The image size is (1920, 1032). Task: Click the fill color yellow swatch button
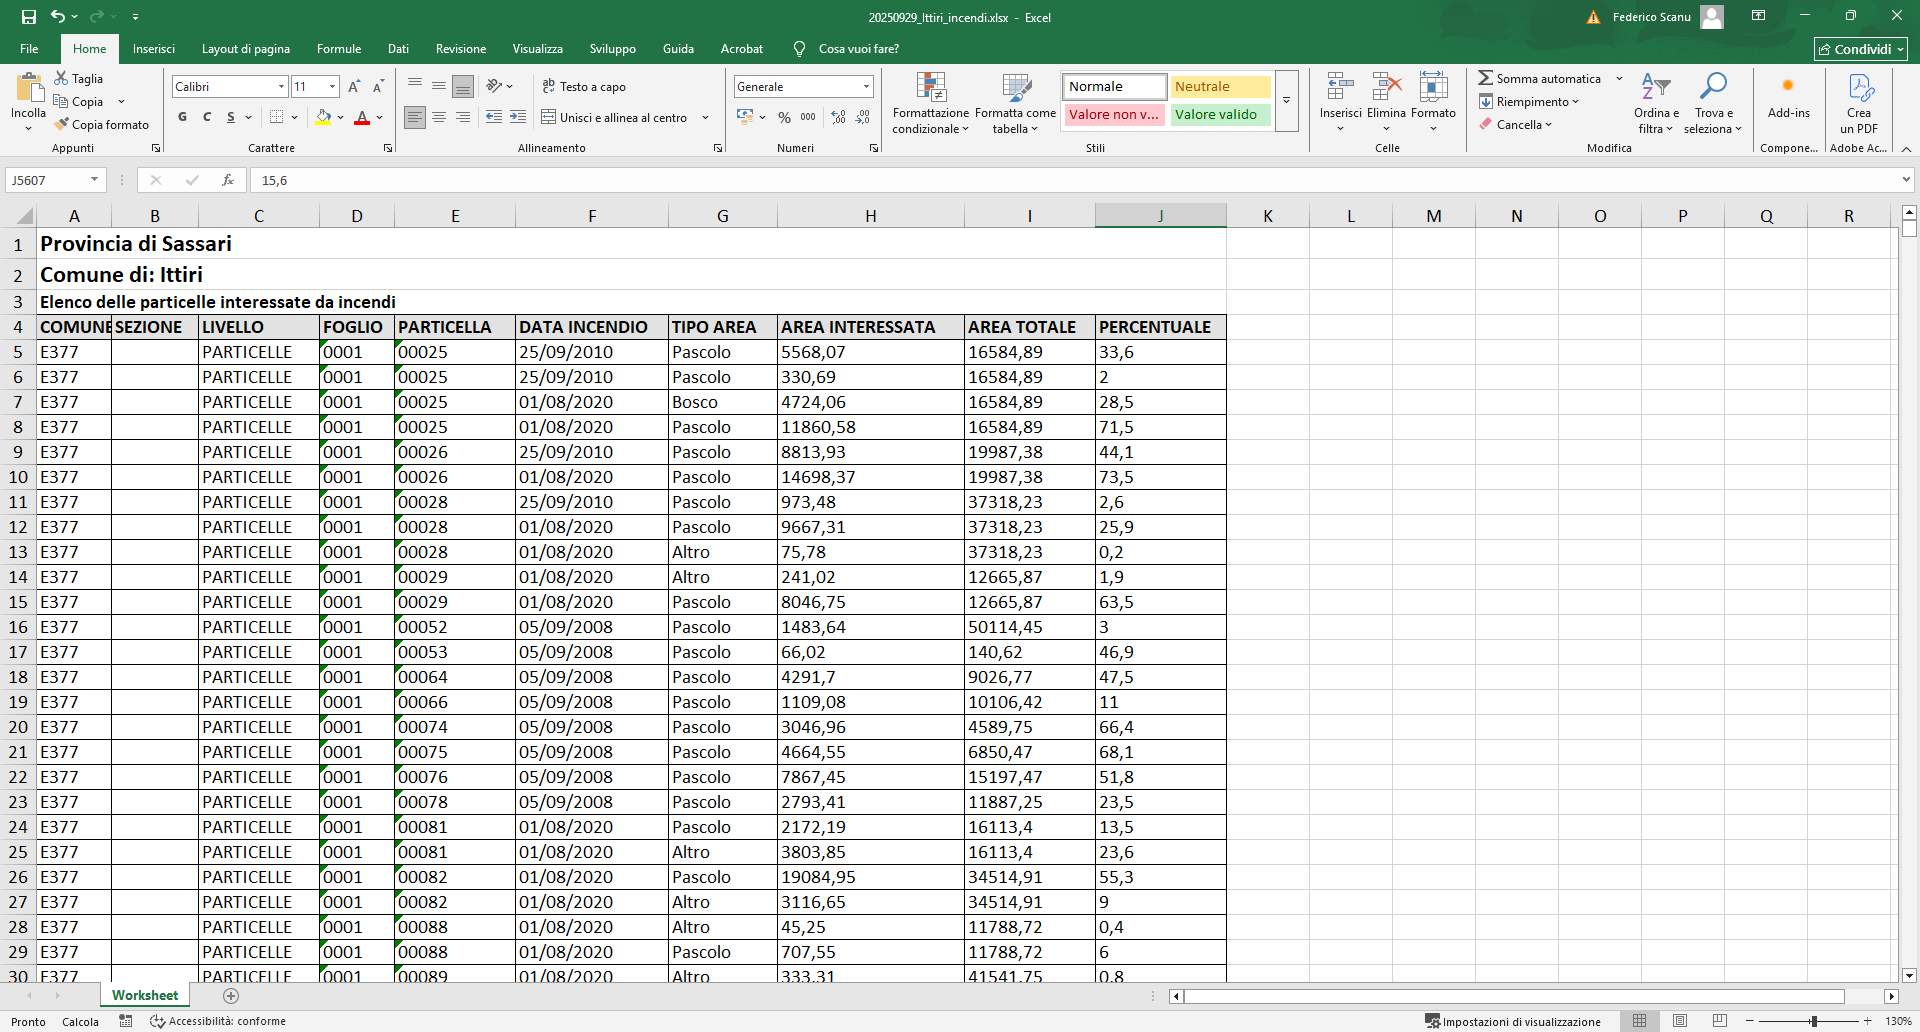[x=323, y=117]
